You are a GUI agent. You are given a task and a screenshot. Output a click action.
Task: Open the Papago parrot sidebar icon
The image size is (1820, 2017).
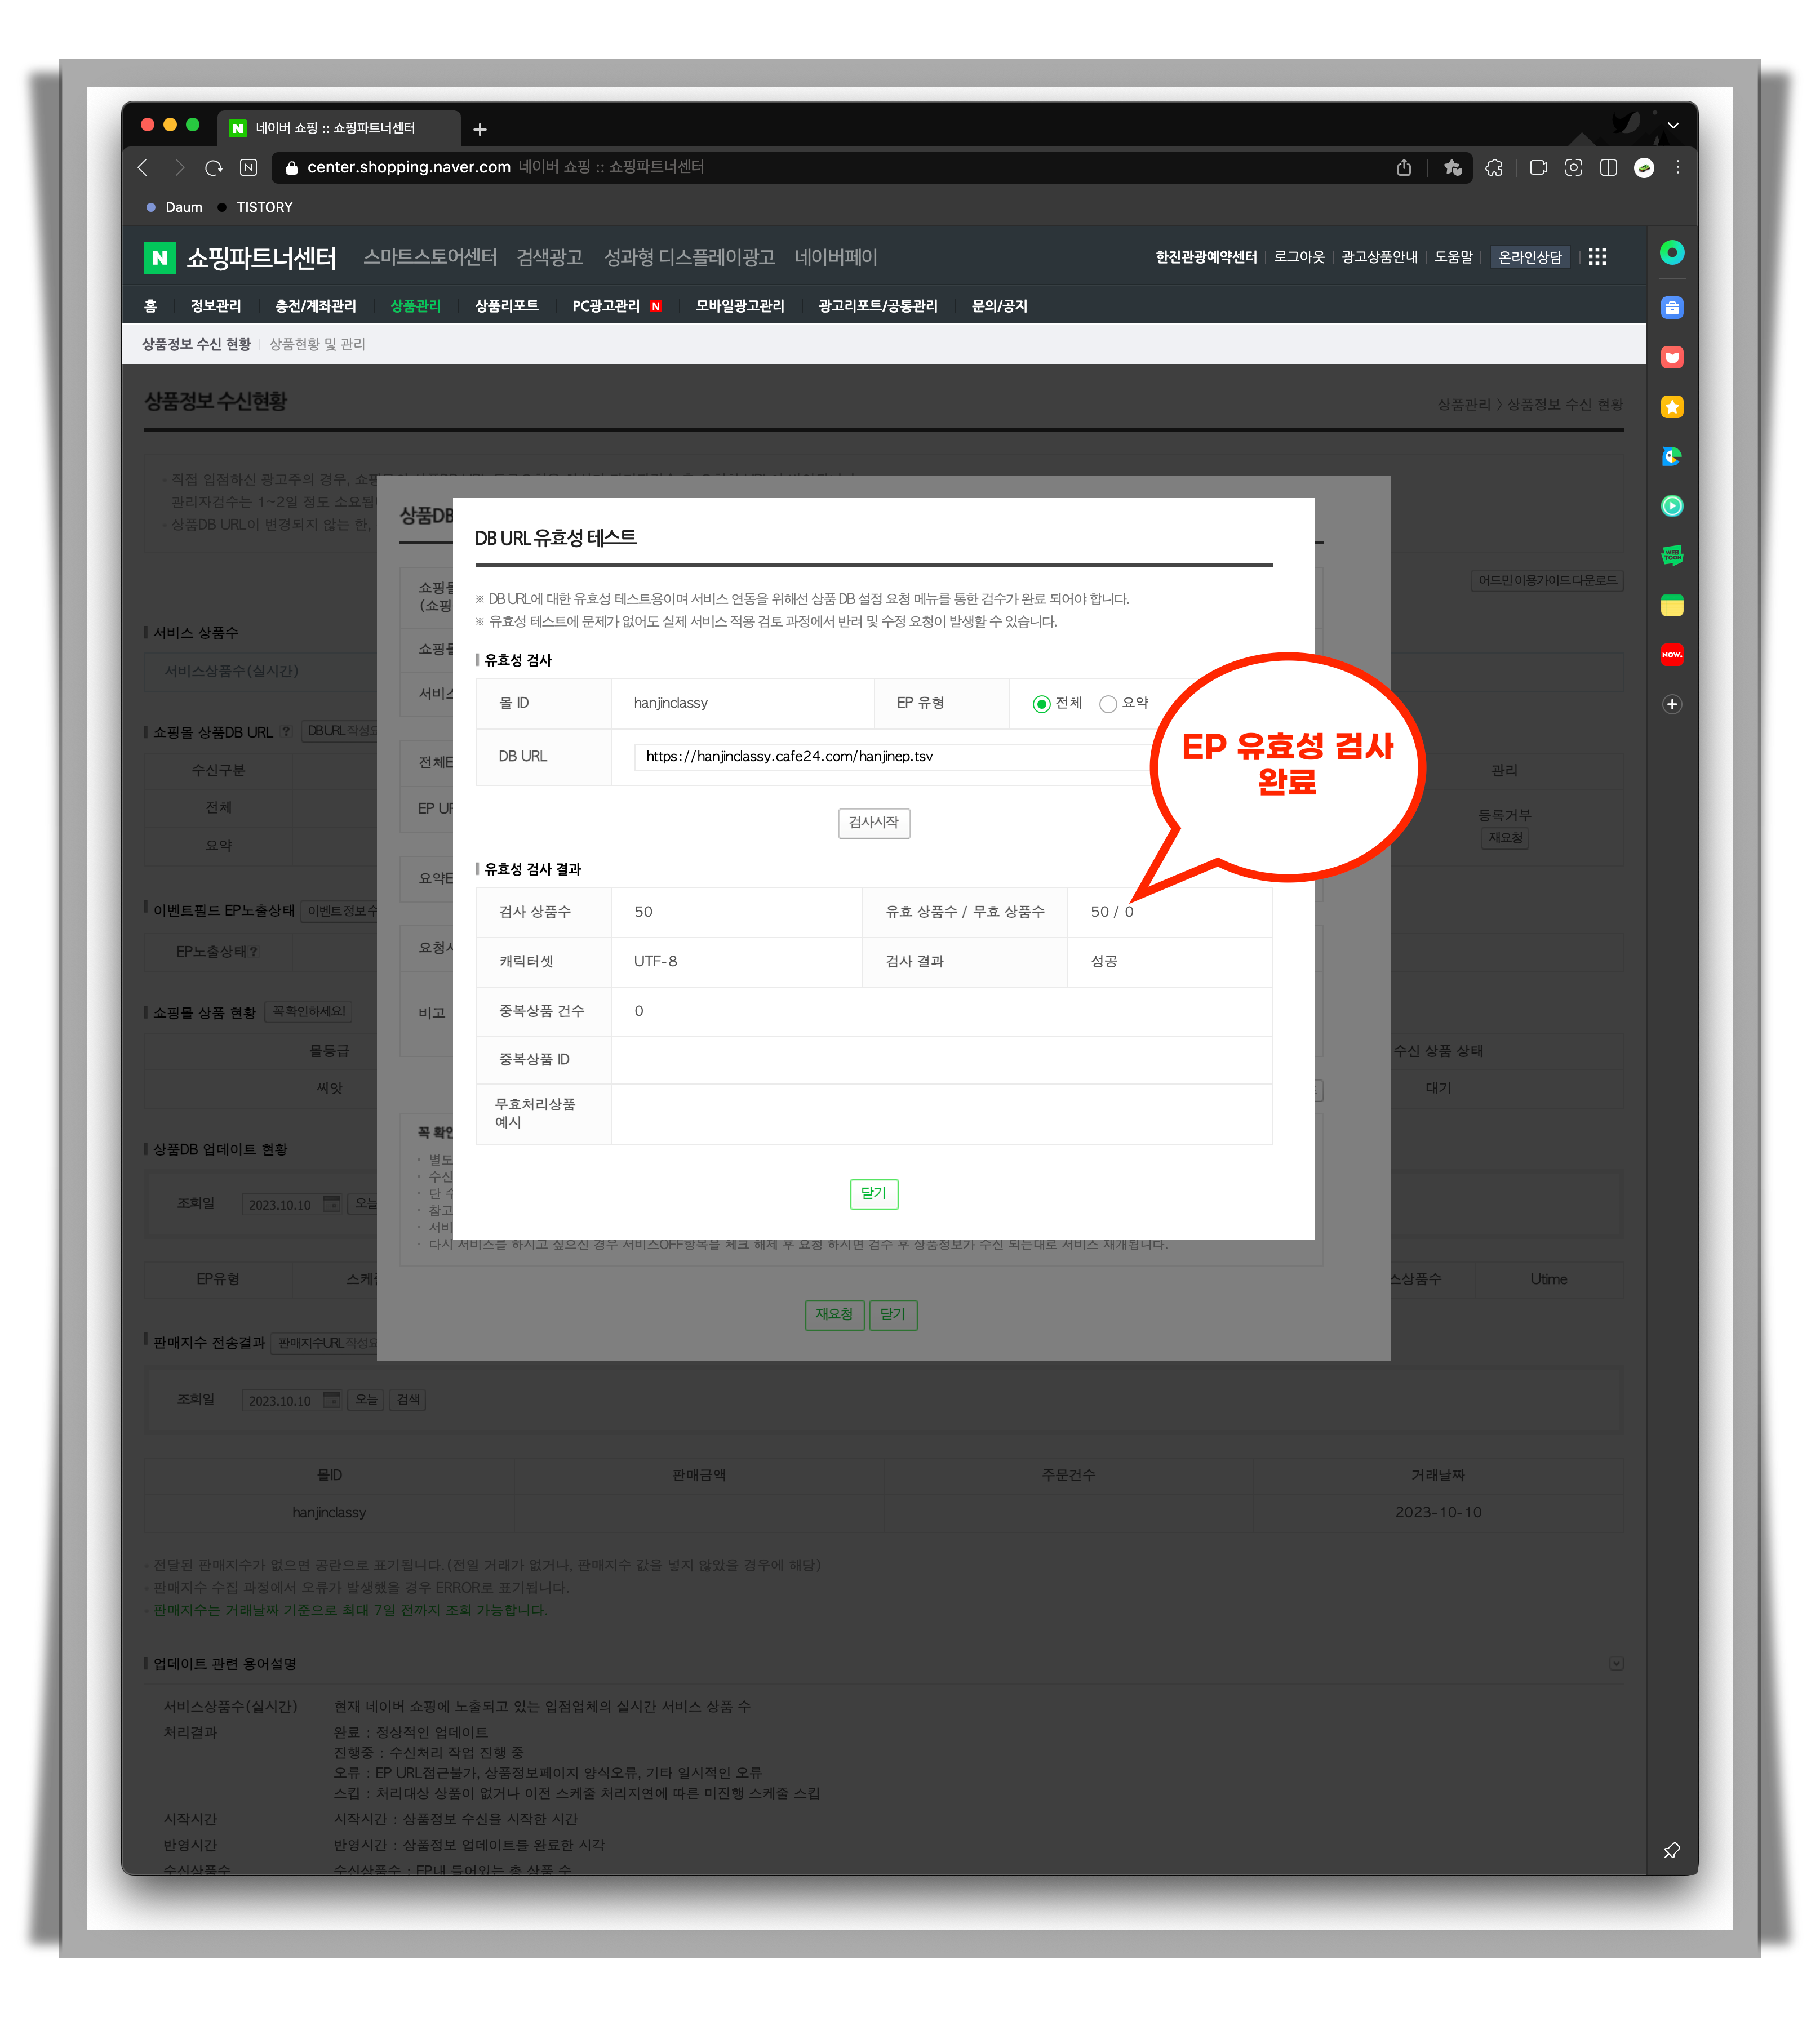[x=1672, y=456]
